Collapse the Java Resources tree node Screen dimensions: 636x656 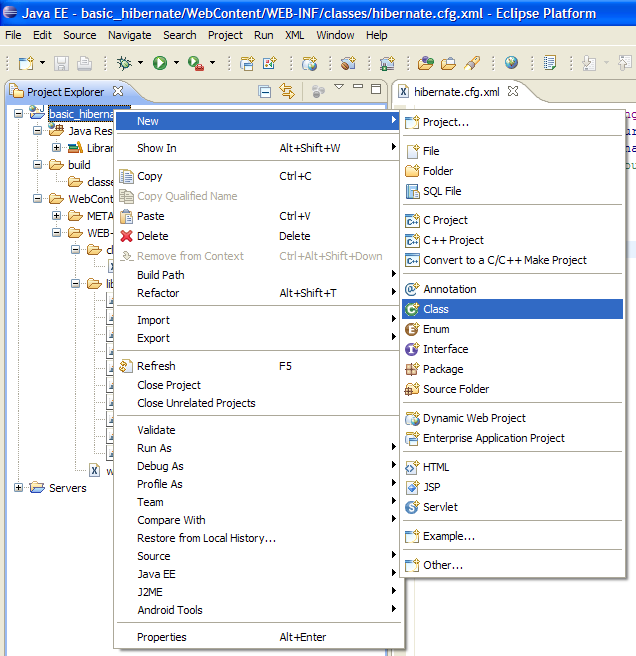(37, 131)
